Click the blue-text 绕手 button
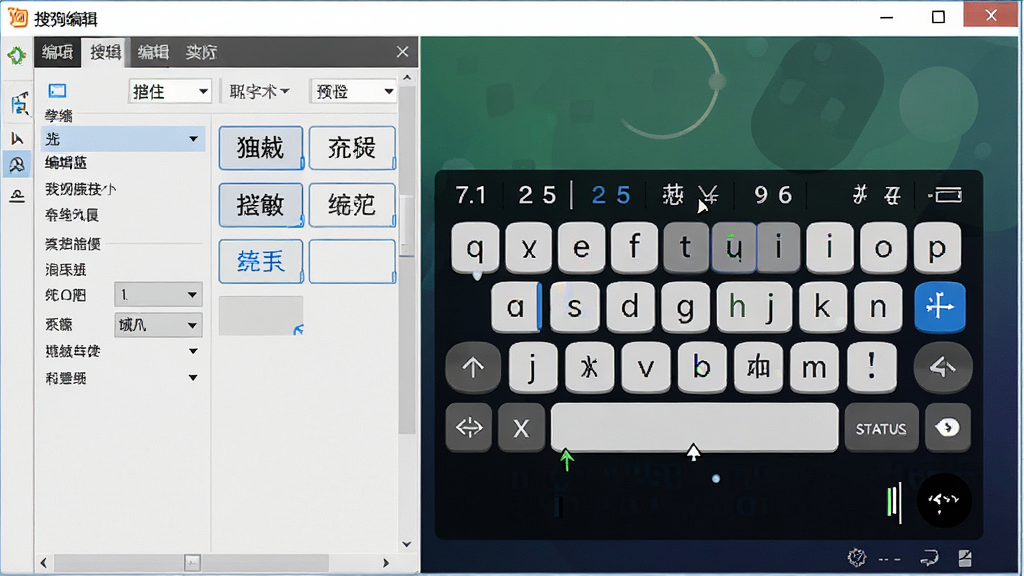 click(261, 261)
